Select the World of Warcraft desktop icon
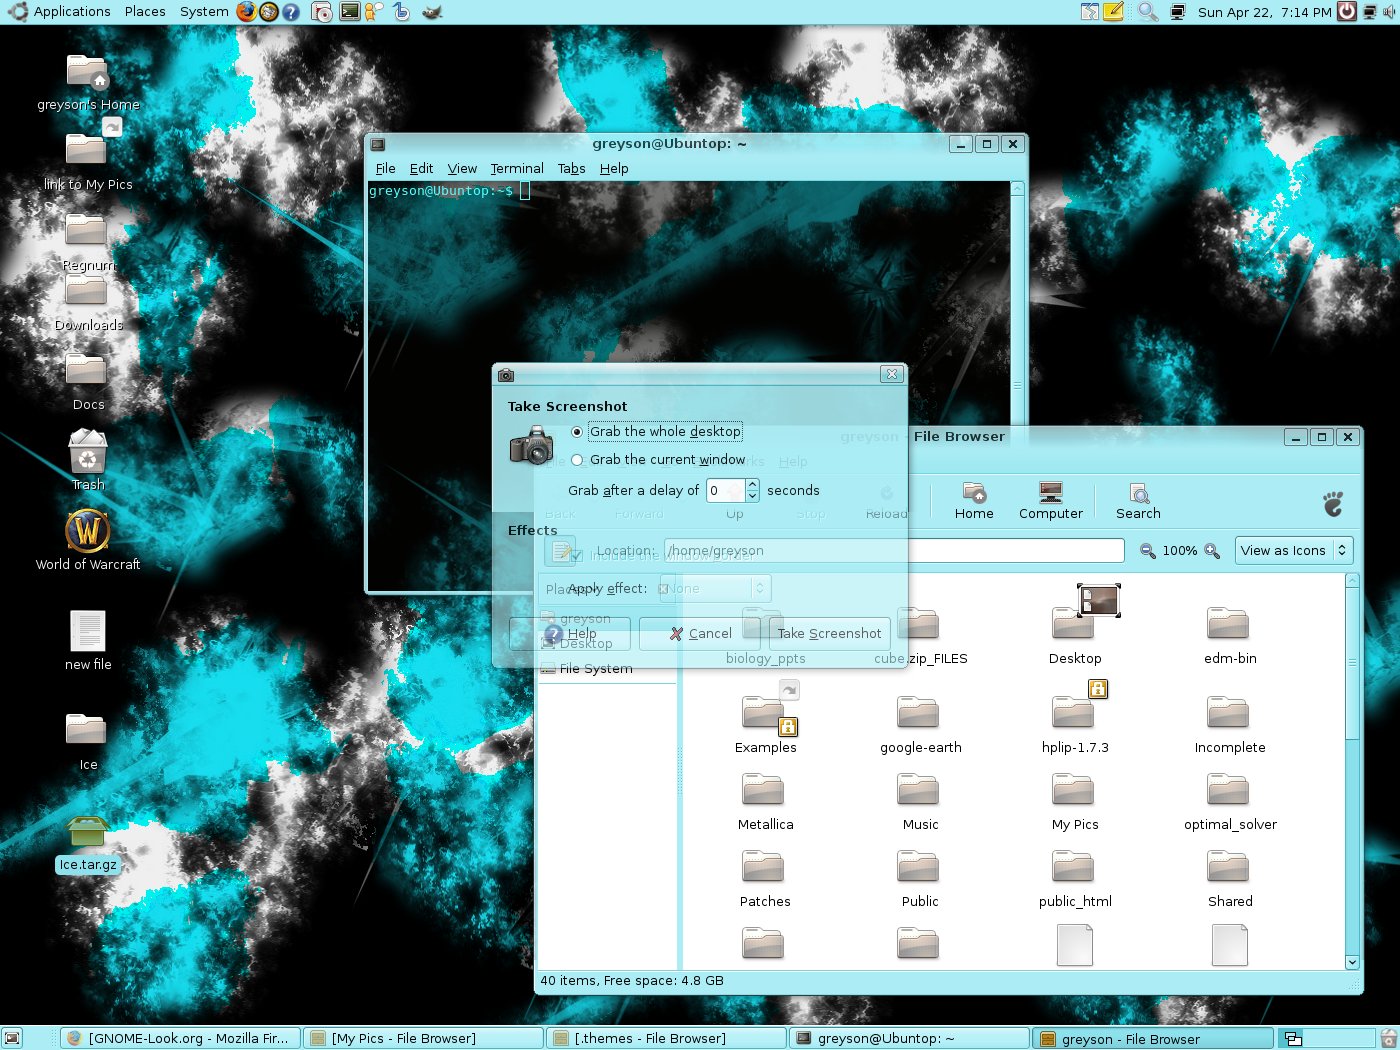The image size is (1400, 1050). pyautogui.click(x=88, y=540)
